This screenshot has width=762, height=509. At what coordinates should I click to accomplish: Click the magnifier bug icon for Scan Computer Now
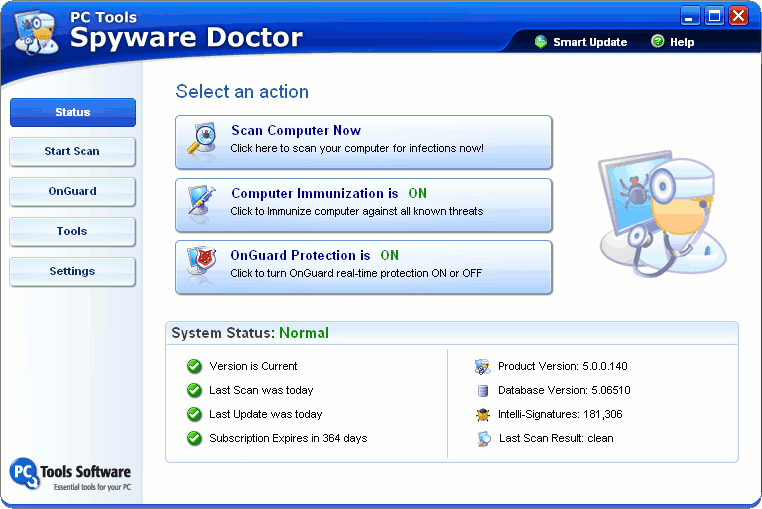pyautogui.click(x=200, y=141)
